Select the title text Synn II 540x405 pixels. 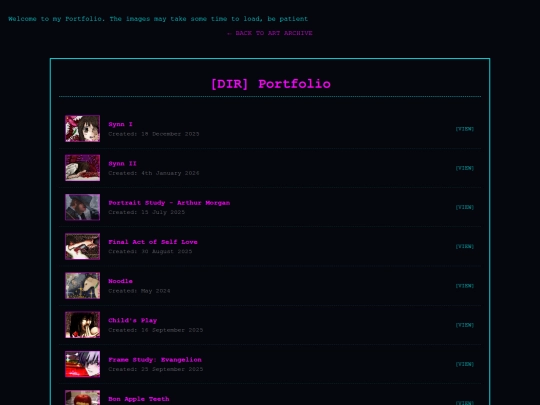pyautogui.click(x=123, y=163)
